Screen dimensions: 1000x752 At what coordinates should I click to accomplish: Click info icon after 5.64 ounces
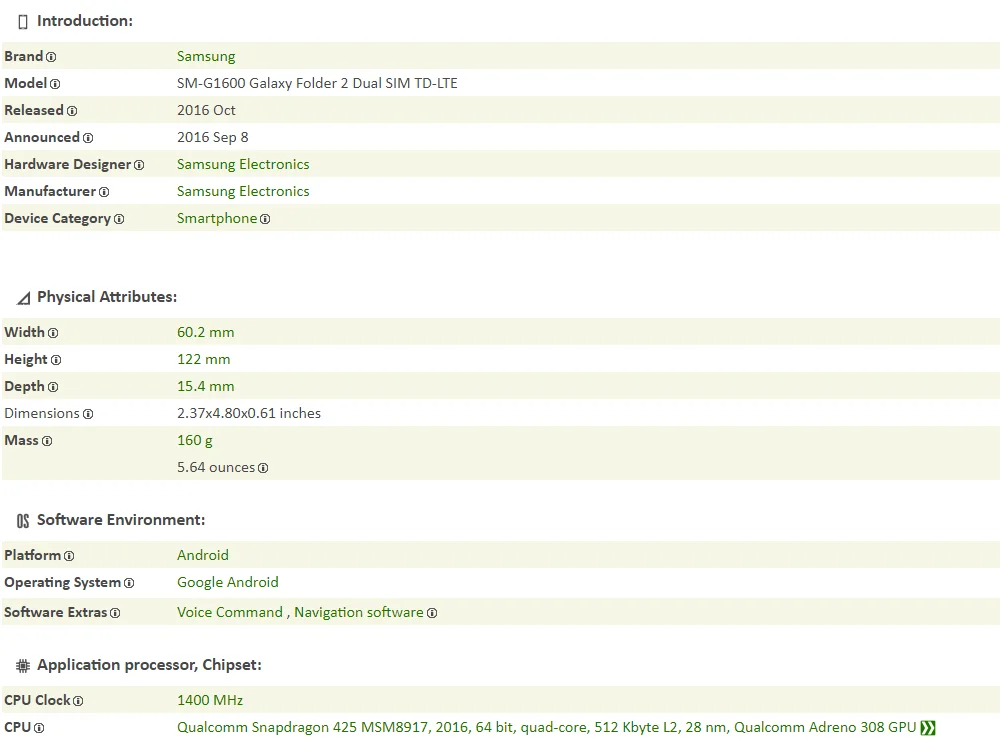point(263,468)
